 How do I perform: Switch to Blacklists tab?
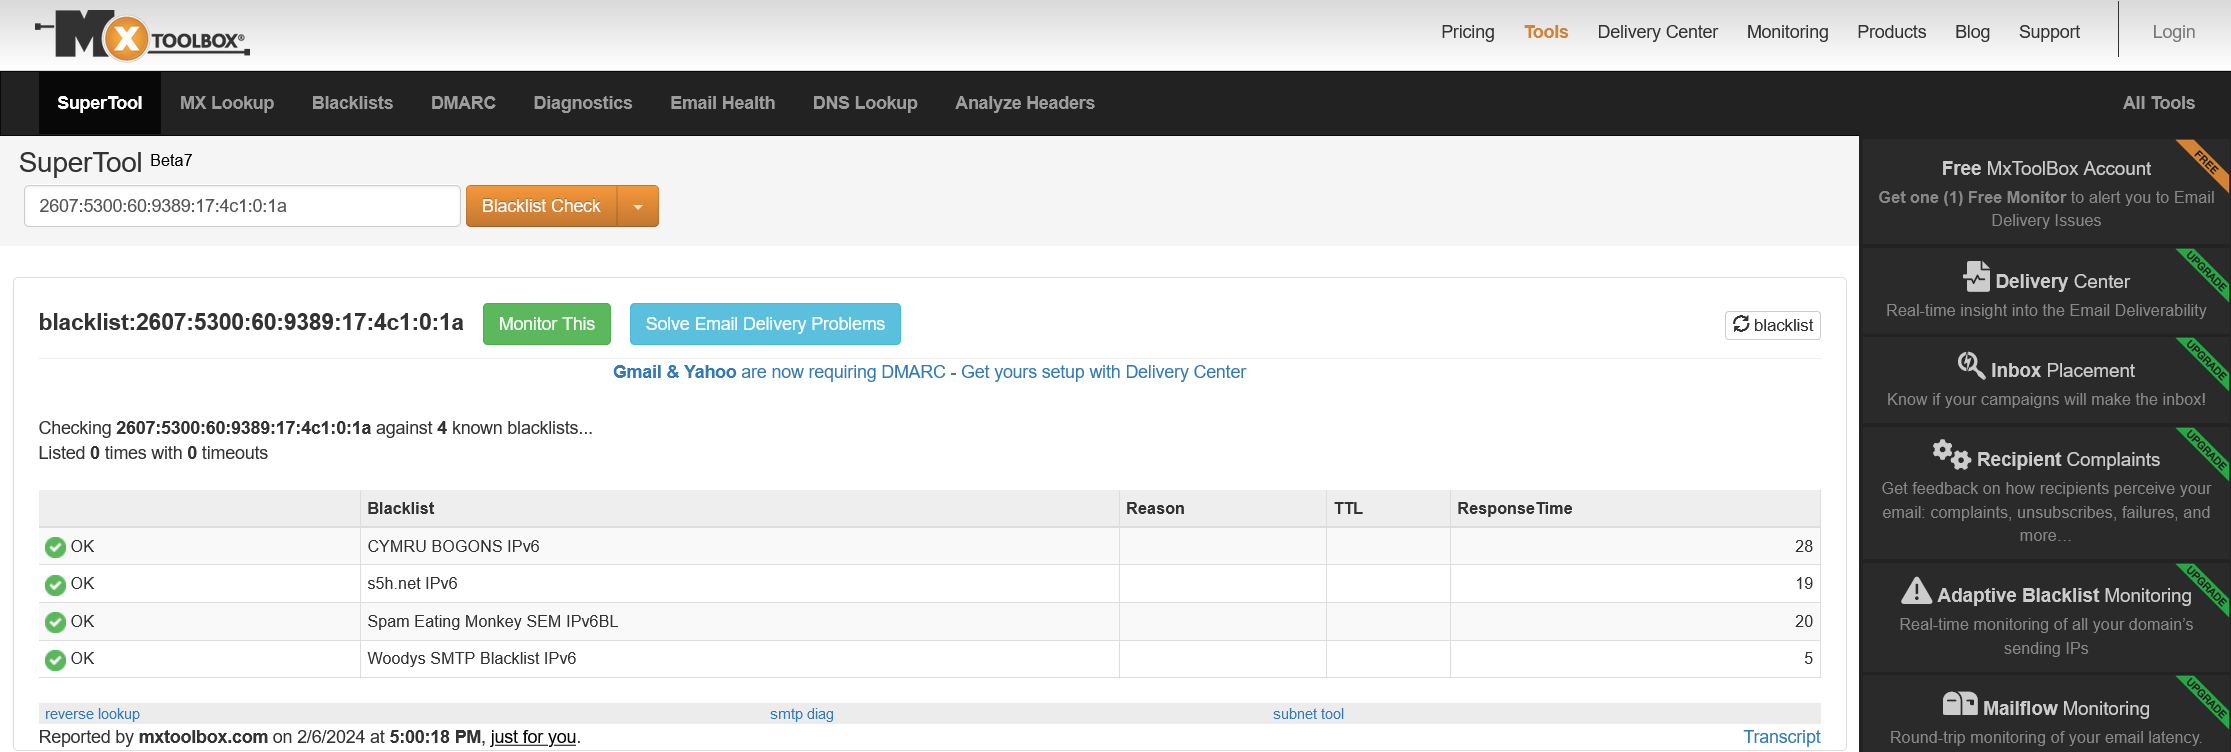tap(352, 103)
